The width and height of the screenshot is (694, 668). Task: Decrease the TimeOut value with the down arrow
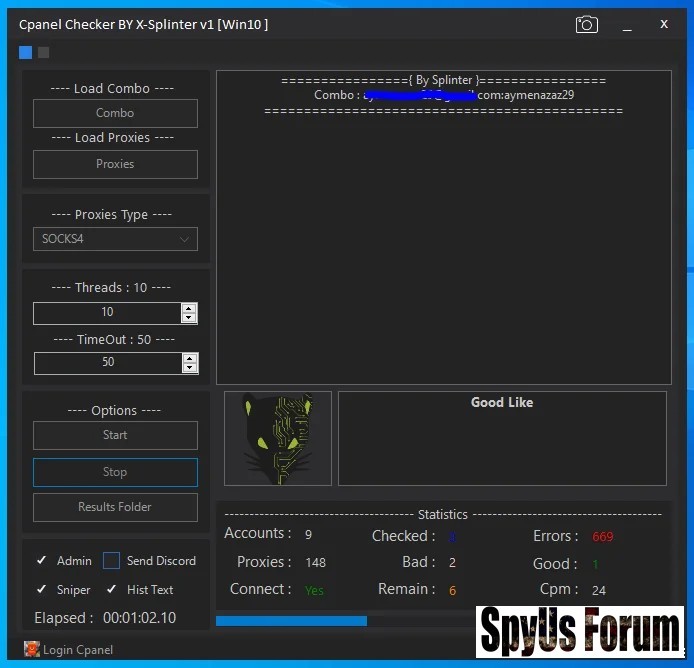[x=189, y=368]
